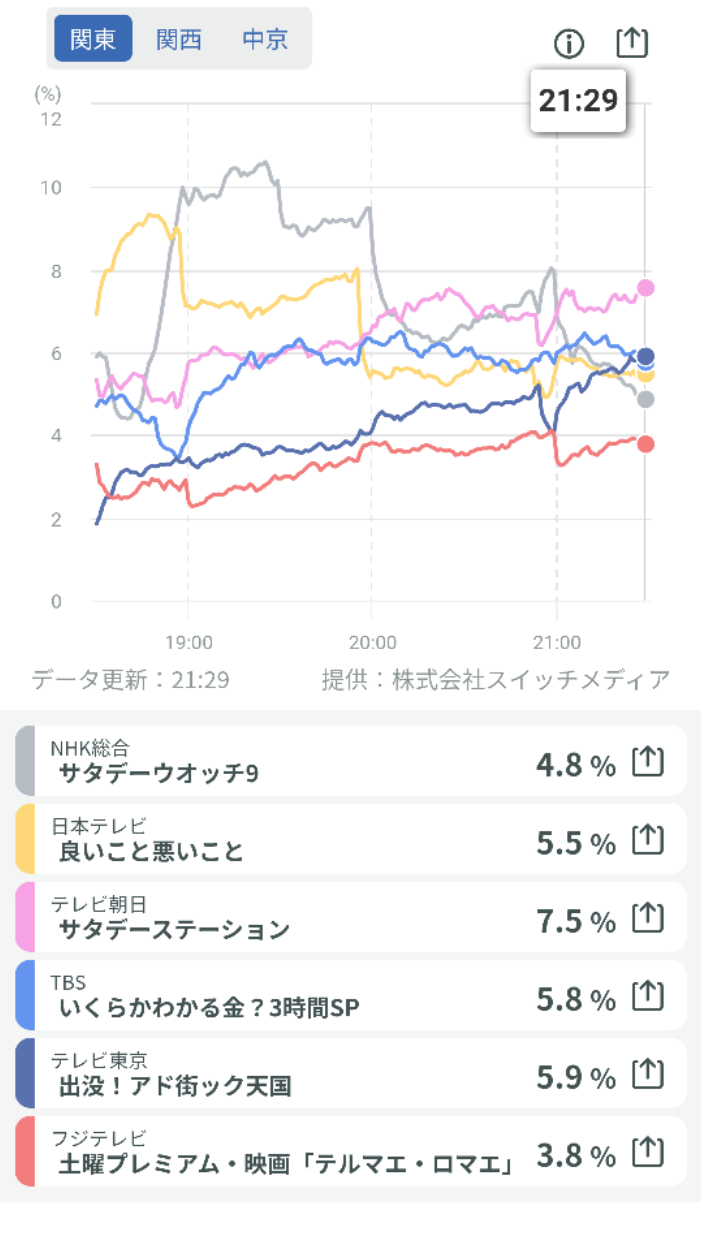This screenshot has height=1245, width=701.
Task: Share the テレビ東京 アド街ック天国 rating
Action: 648,1074
